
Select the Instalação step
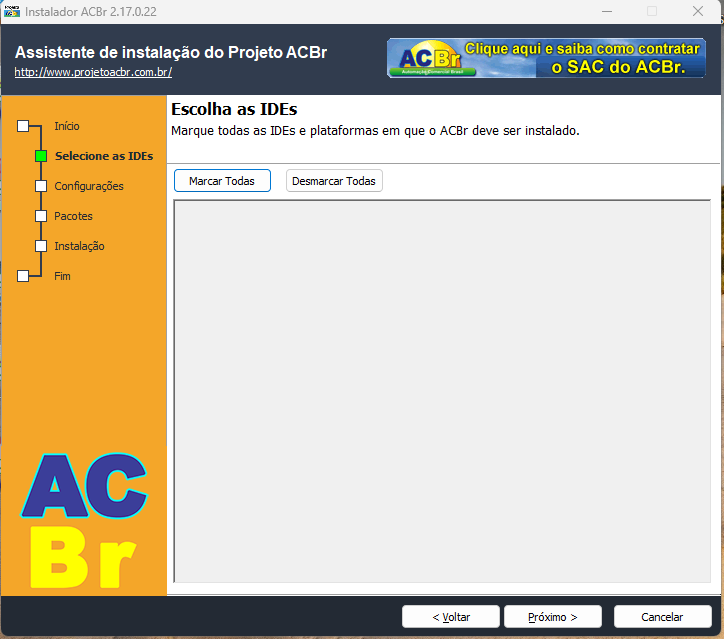pyautogui.click(x=79, y=246)
